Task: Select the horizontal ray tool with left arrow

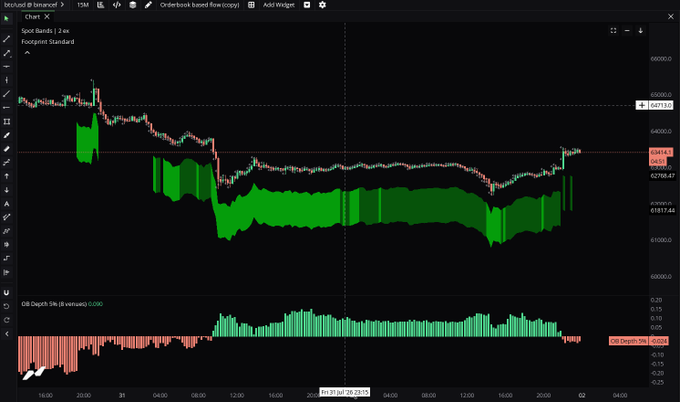Action: pyautogui.click(x=7, y=108)
